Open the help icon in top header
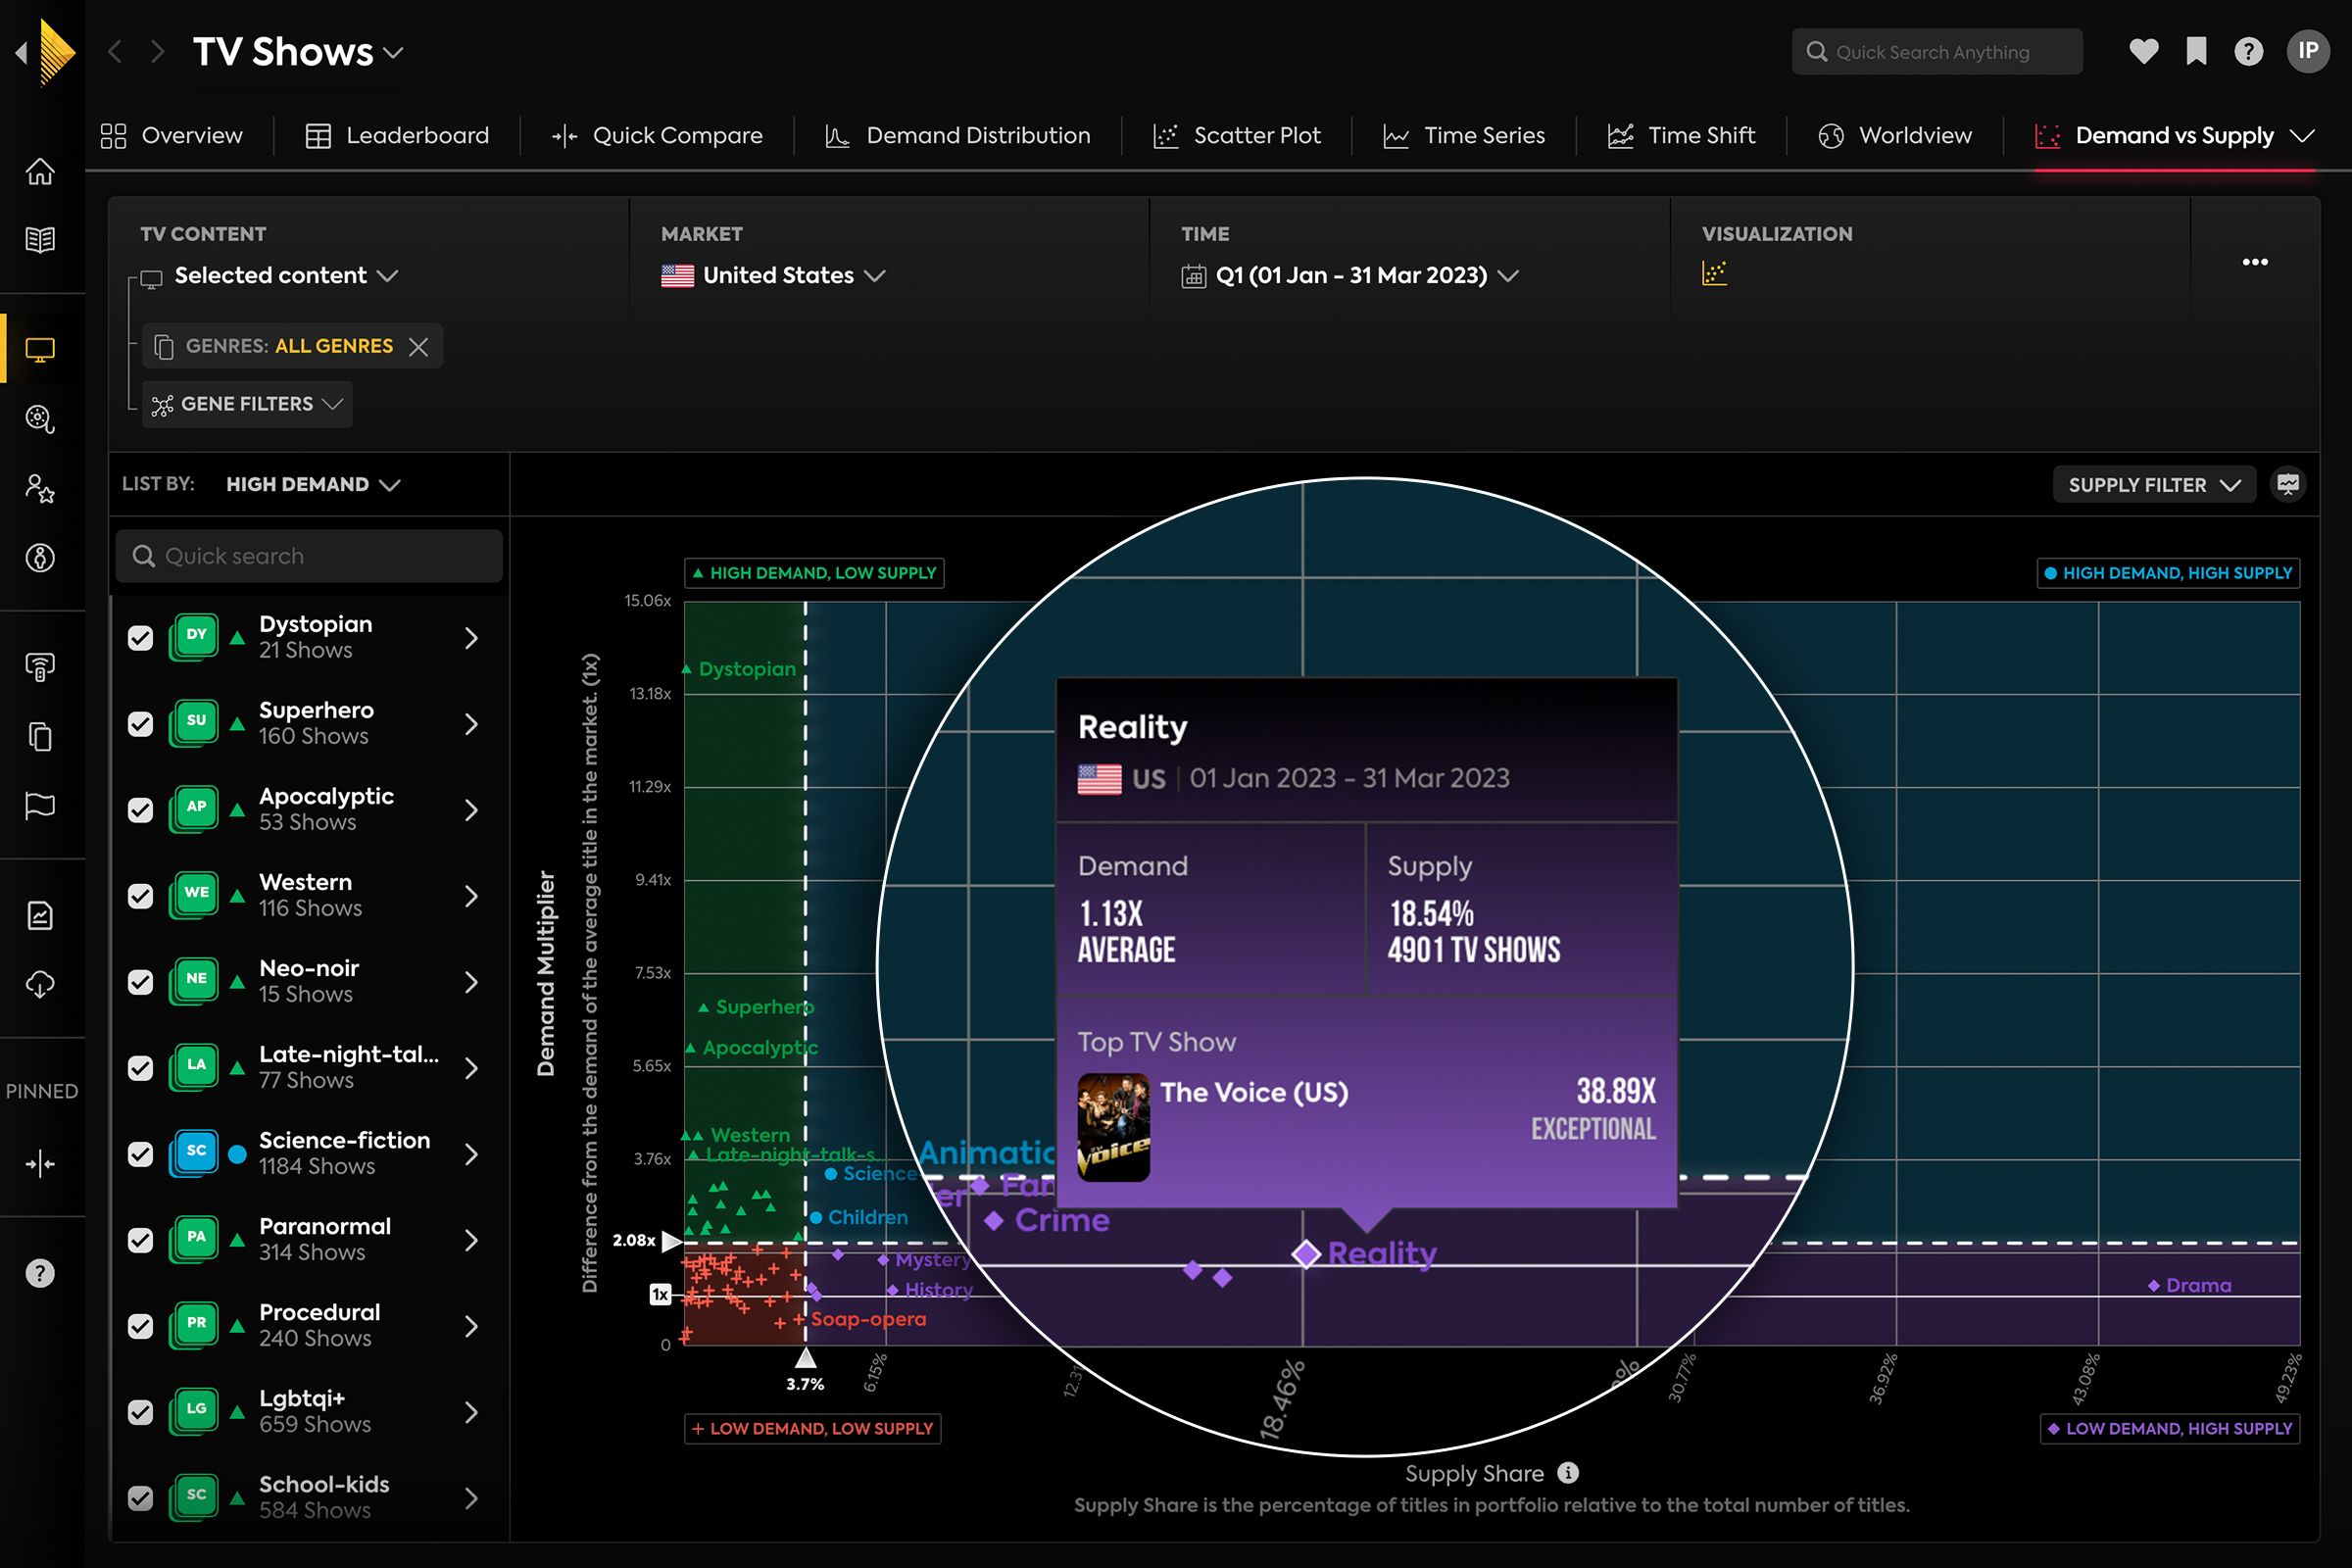This screenshot has width=2352, height=1568. (x=2248, y=51)
